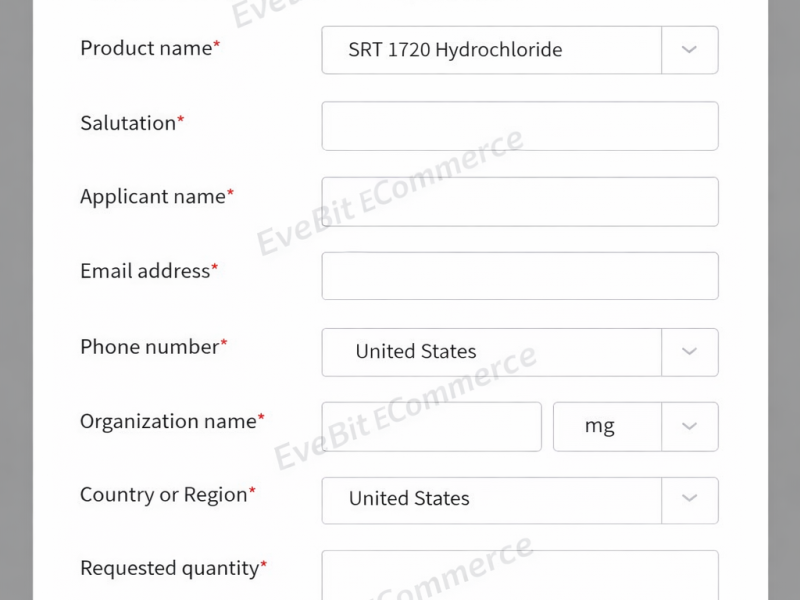Open the Country or Region United States selector
800x600 pixels.
tap(491, 498)
